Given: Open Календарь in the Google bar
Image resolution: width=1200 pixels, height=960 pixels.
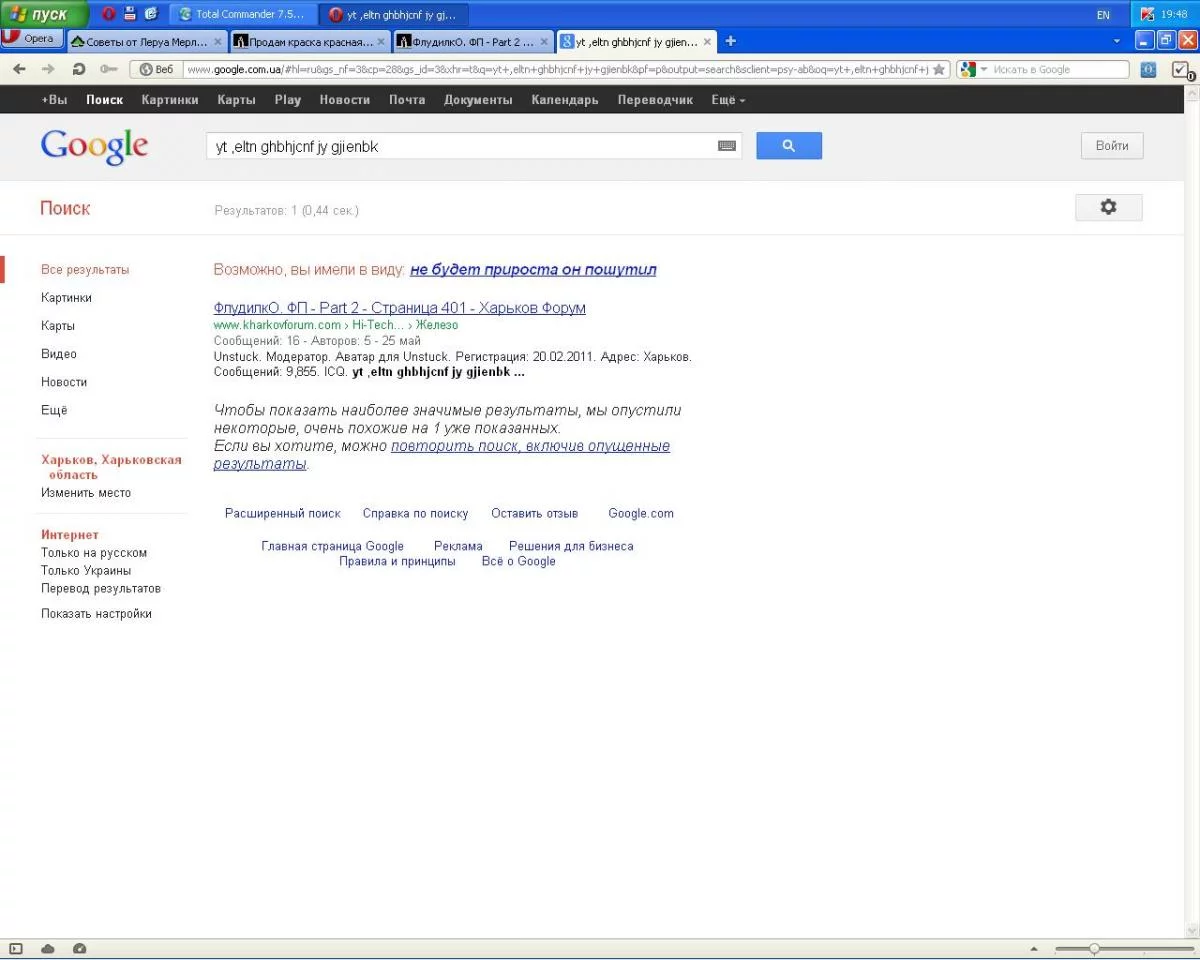Looking at the screenshot, I should [x=565, y=100].
